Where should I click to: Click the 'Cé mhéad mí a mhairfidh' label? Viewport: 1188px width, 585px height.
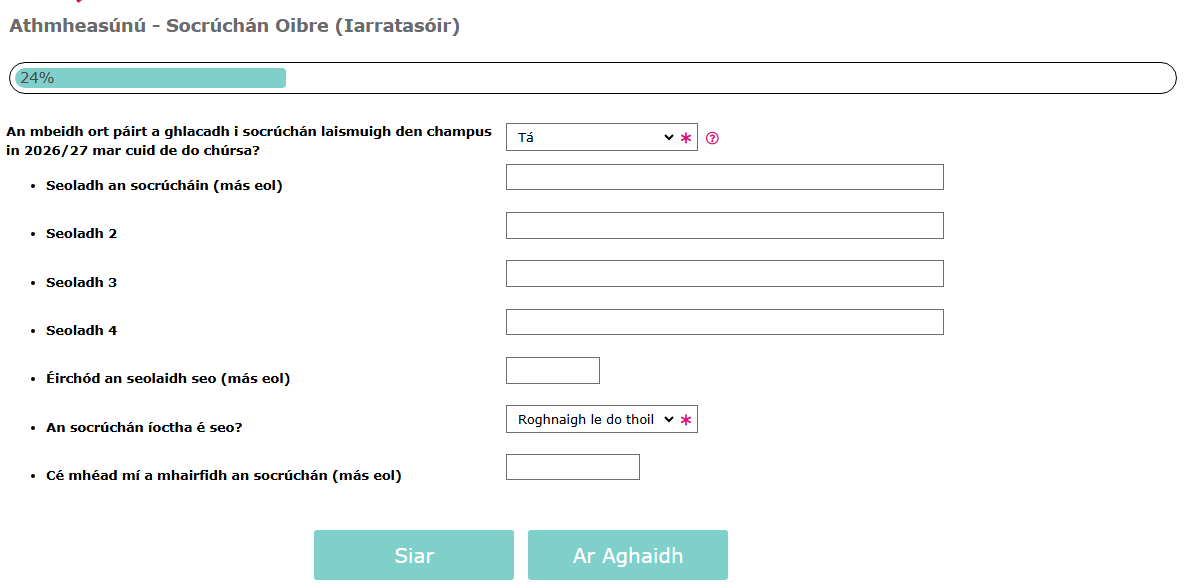coord(223,476)
